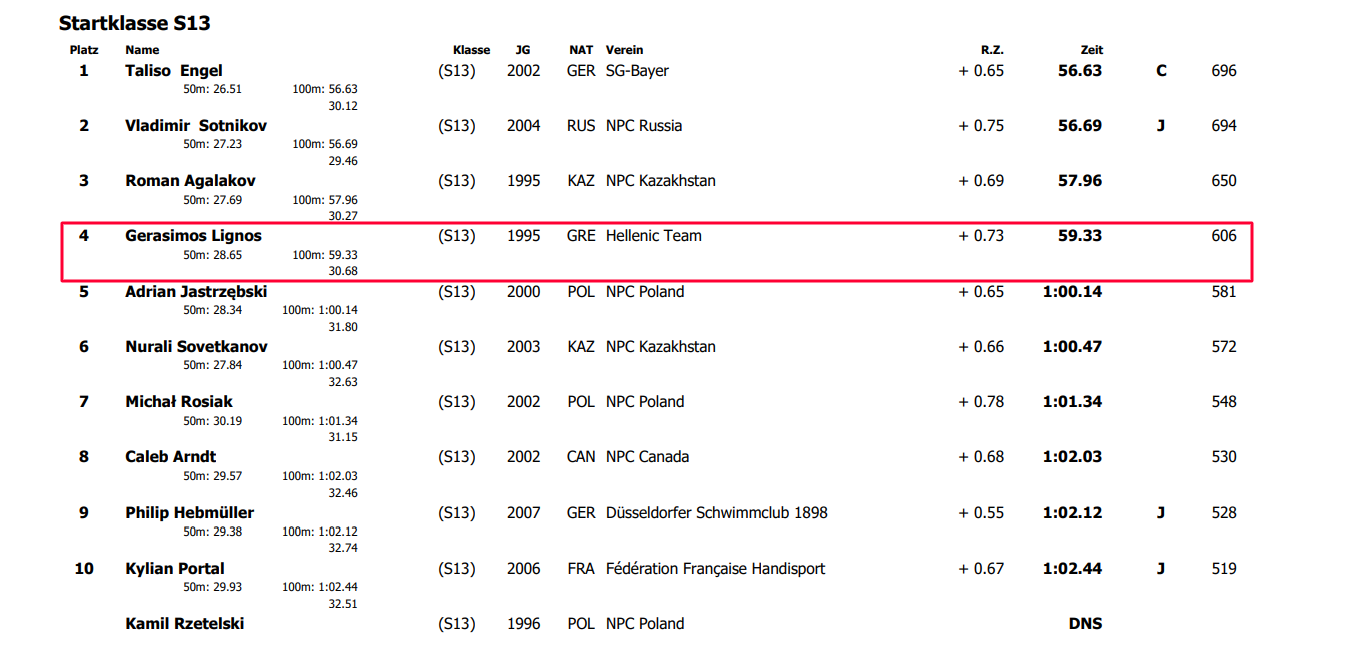The width and height of the screenshot is (1345, 654).
Task: Click points value 694 for Sotnikov
Action: [x=1224, y=126]
